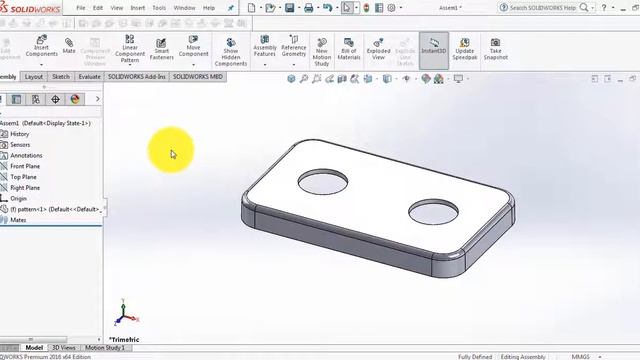640x360 pixels.
Task: Open the Options gear icon
Action: [391, 8]
